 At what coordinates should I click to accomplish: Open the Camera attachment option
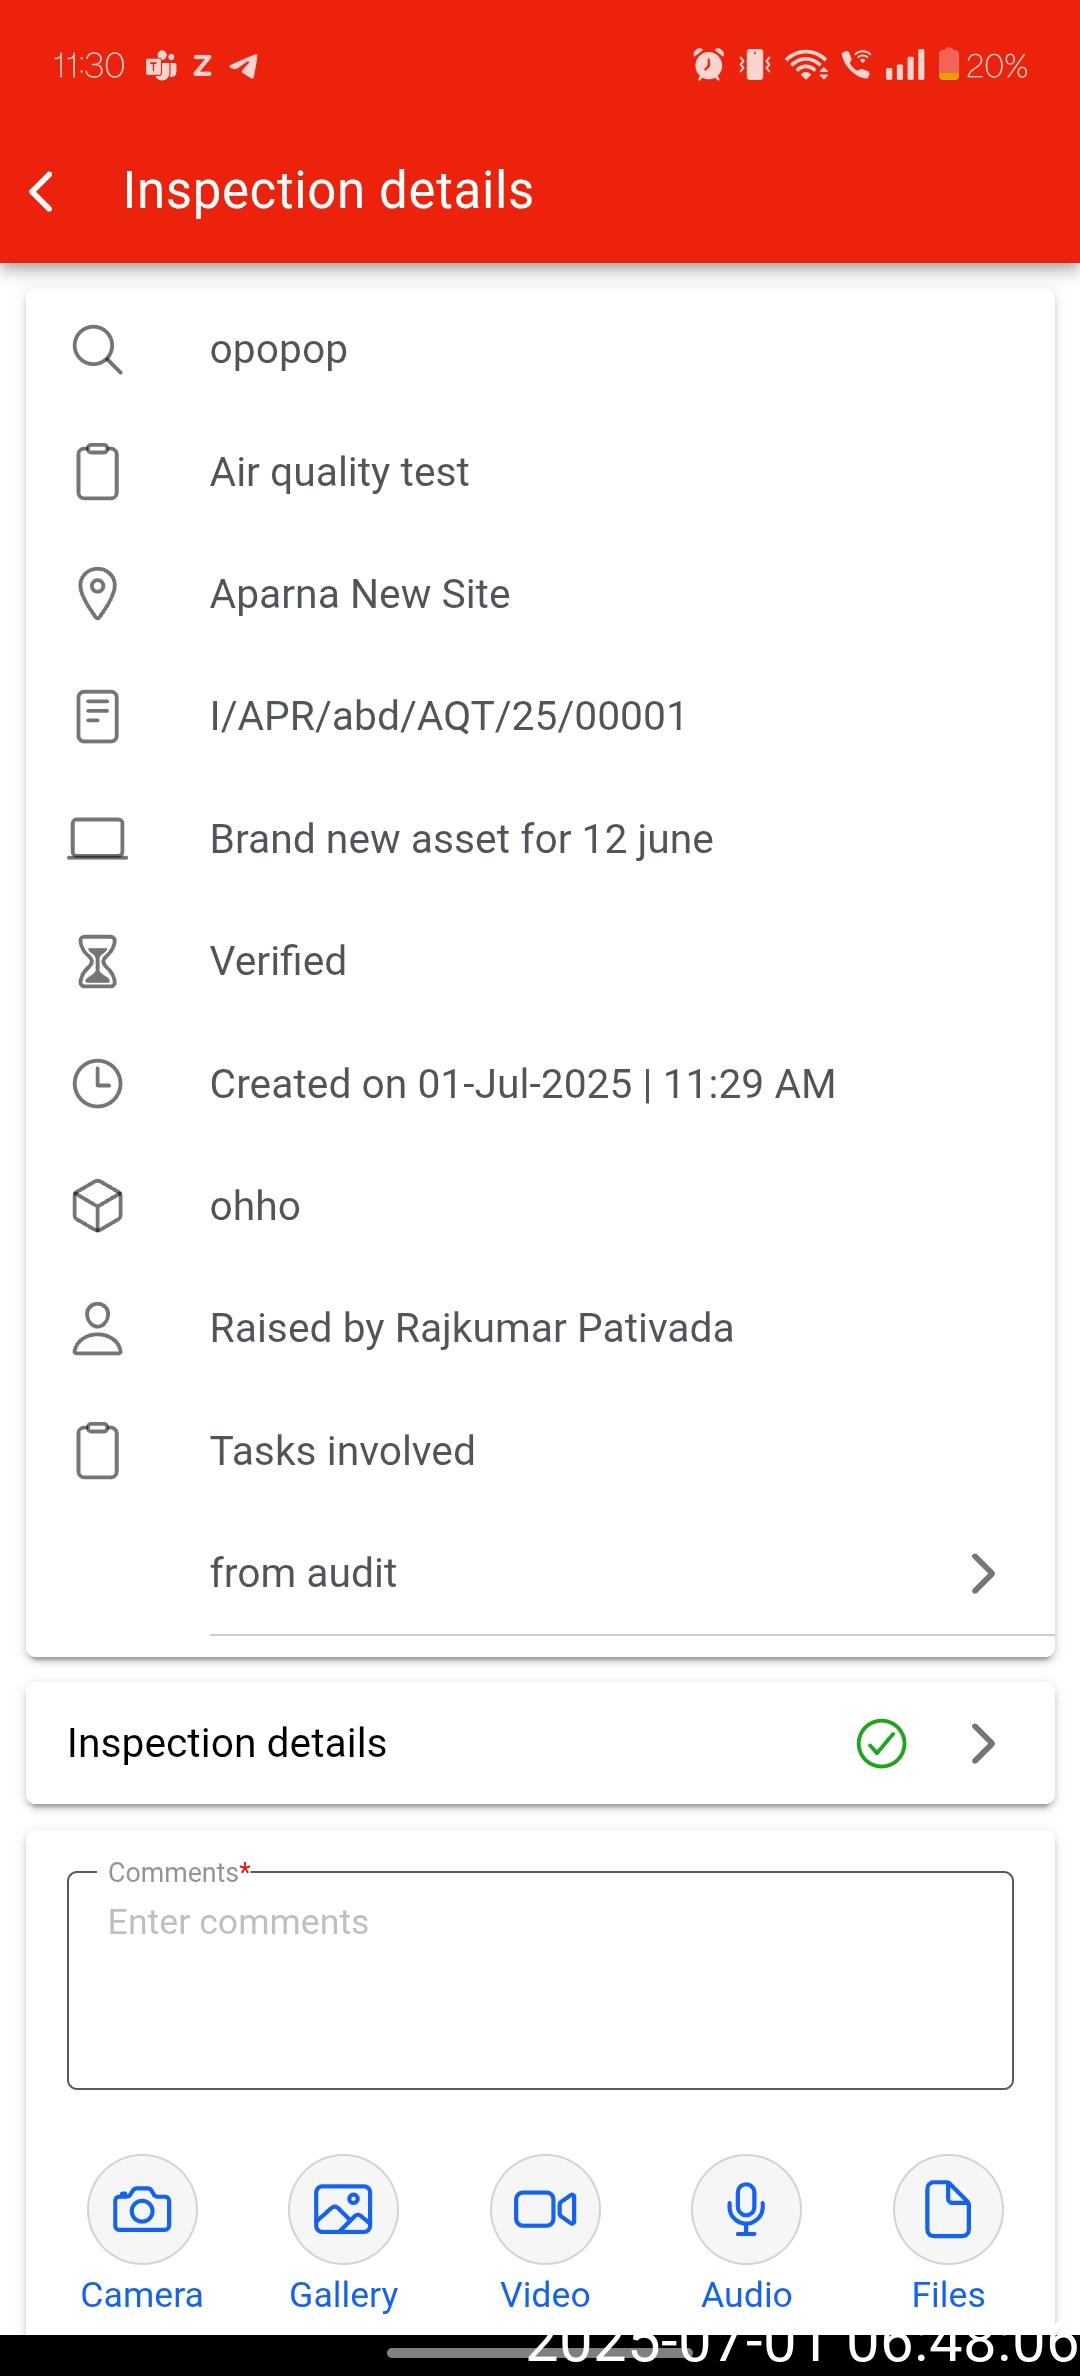(142, 2209)
